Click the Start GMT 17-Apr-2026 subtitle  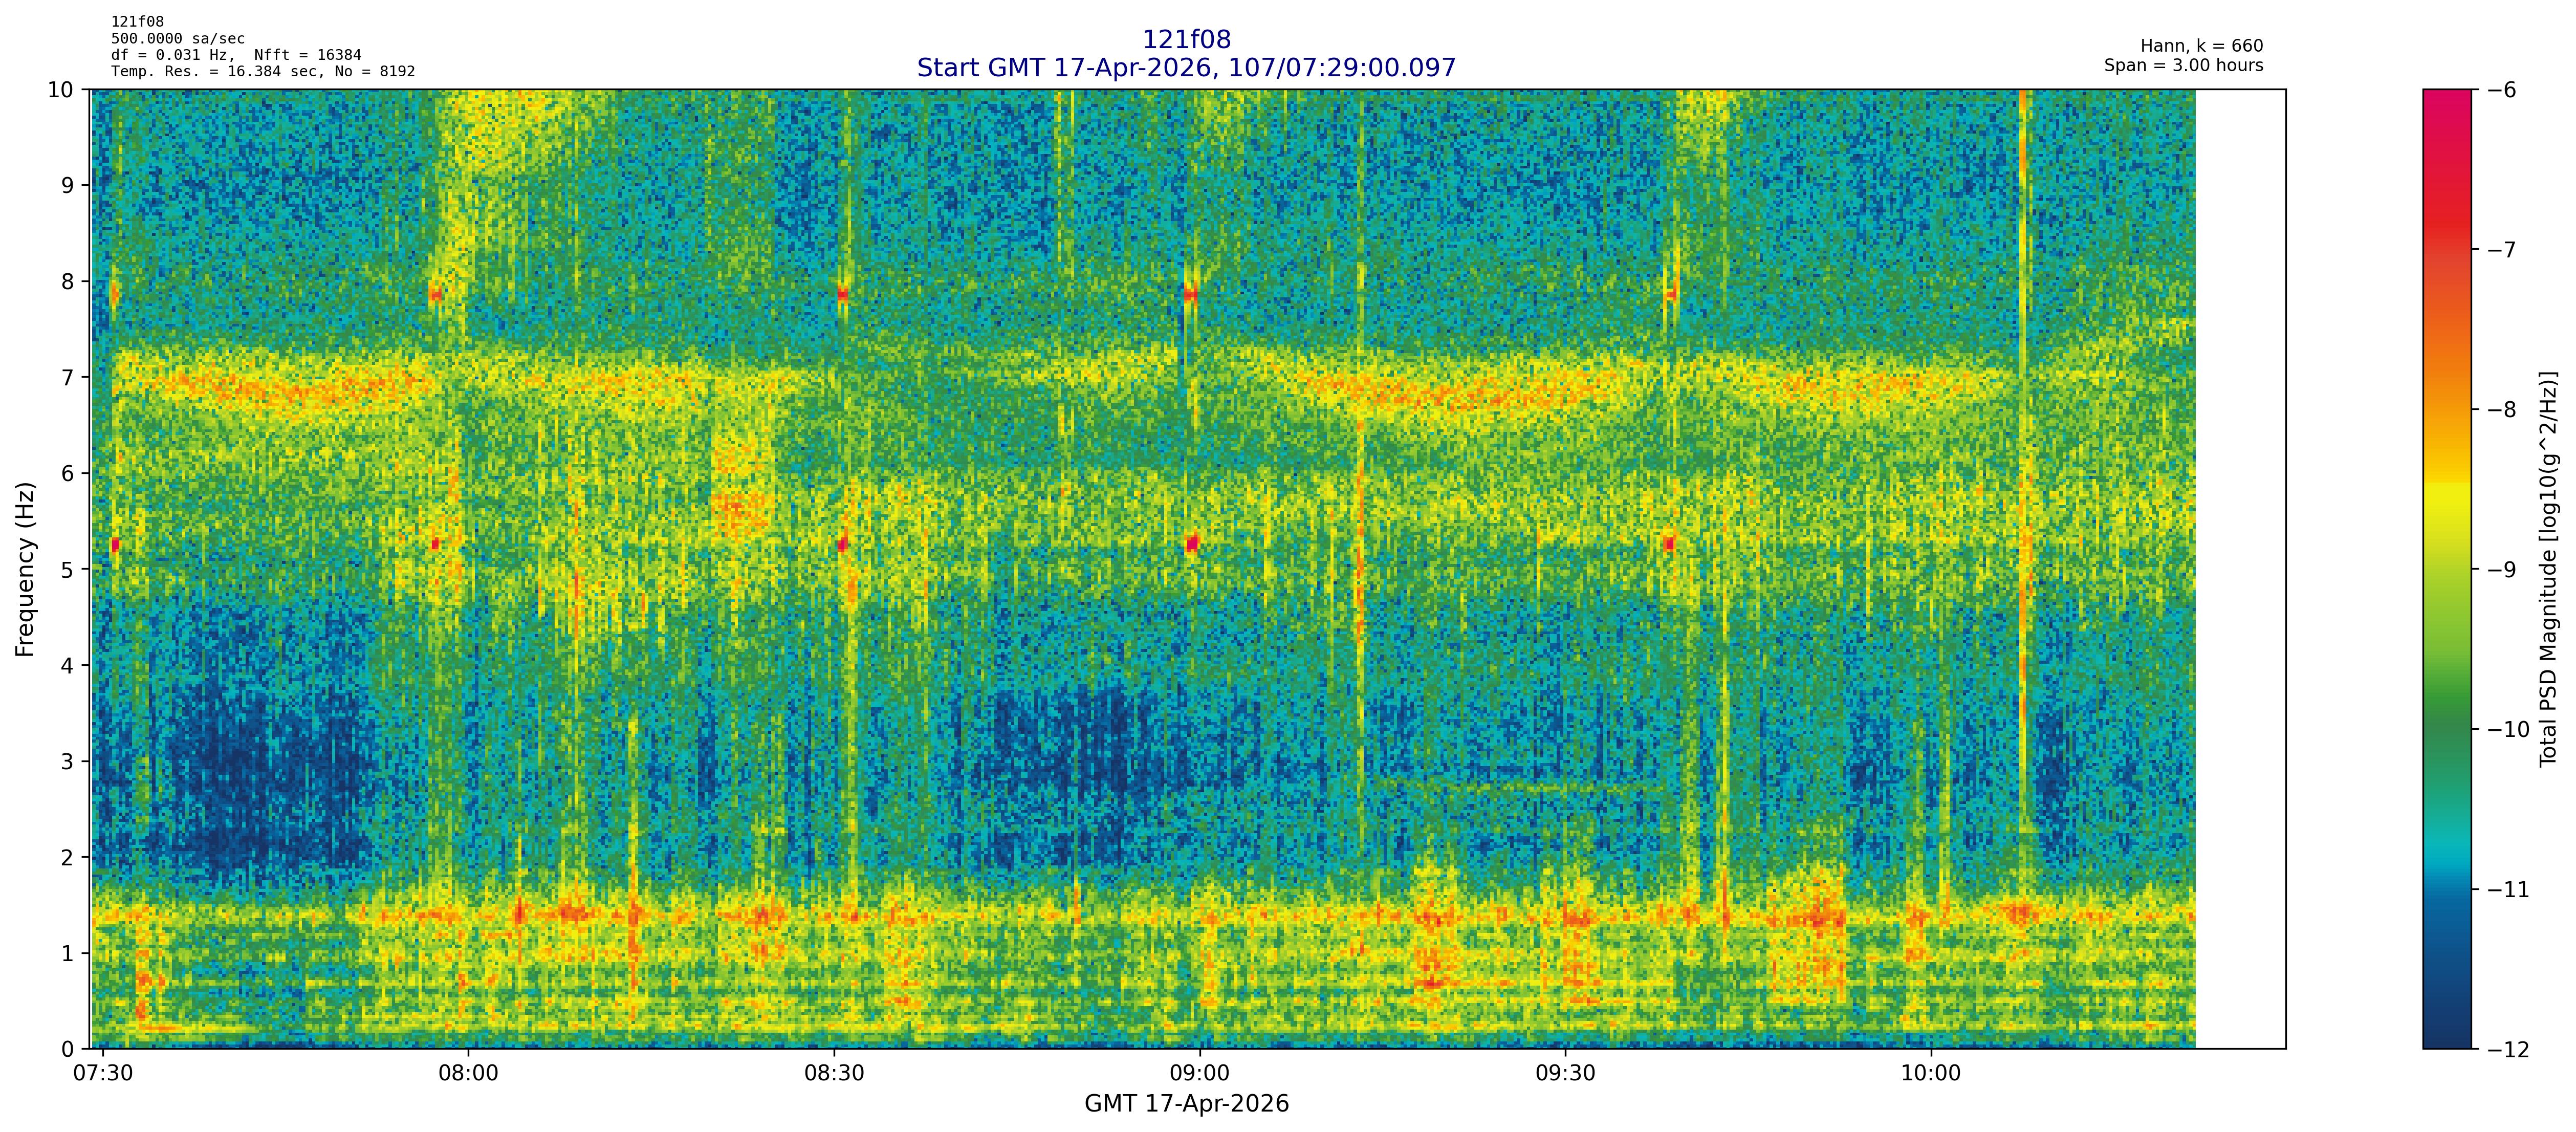coord(1186,68)
